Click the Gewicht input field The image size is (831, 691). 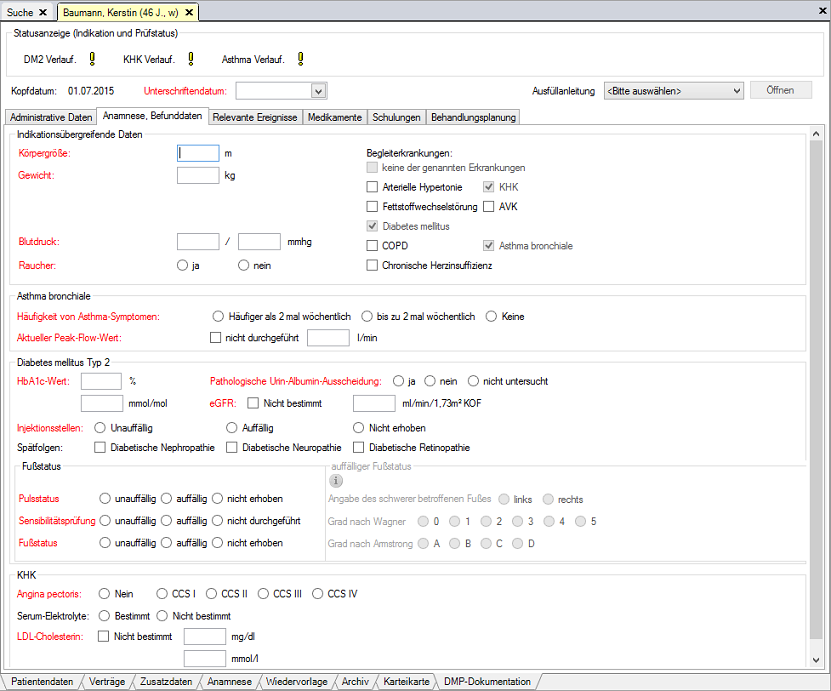(198, 175)
